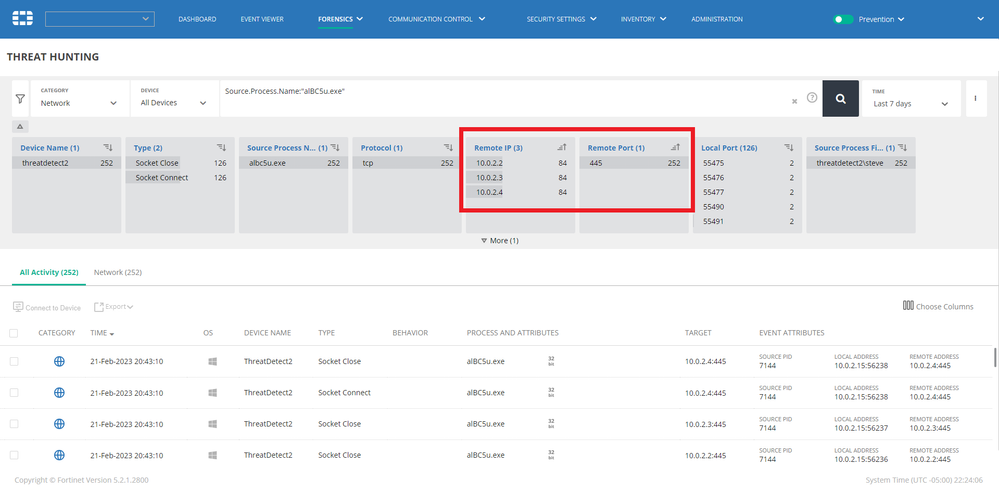The height and width of the screenshot is (488, 999).
Task: Click the Fortinet logo icon
Action: coord(21,18)
